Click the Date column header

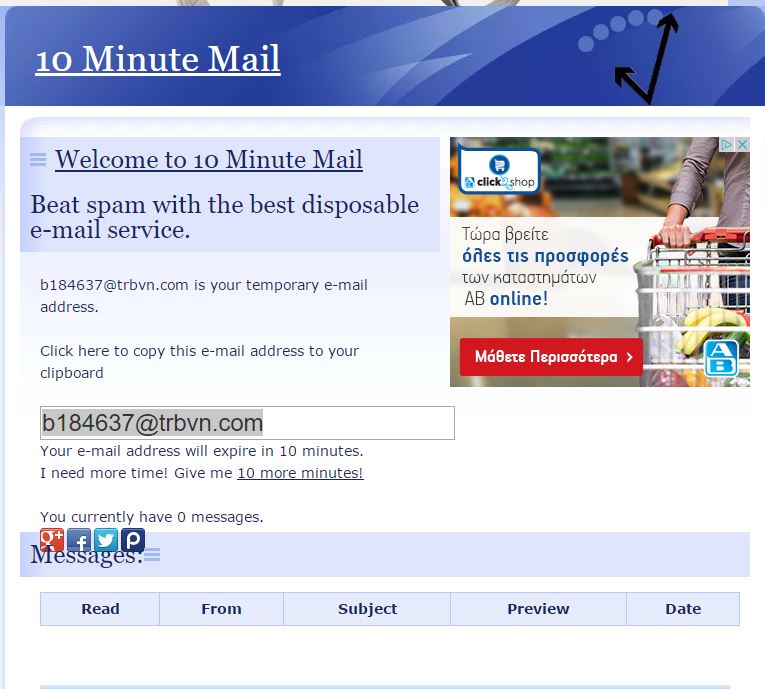pyautogui.click(x=683, y=608)
